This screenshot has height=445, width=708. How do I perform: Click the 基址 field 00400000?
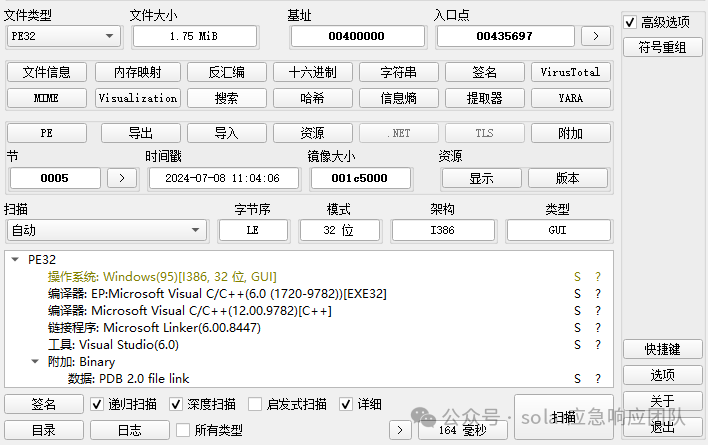pyautogui.click(x=357, y=36)
